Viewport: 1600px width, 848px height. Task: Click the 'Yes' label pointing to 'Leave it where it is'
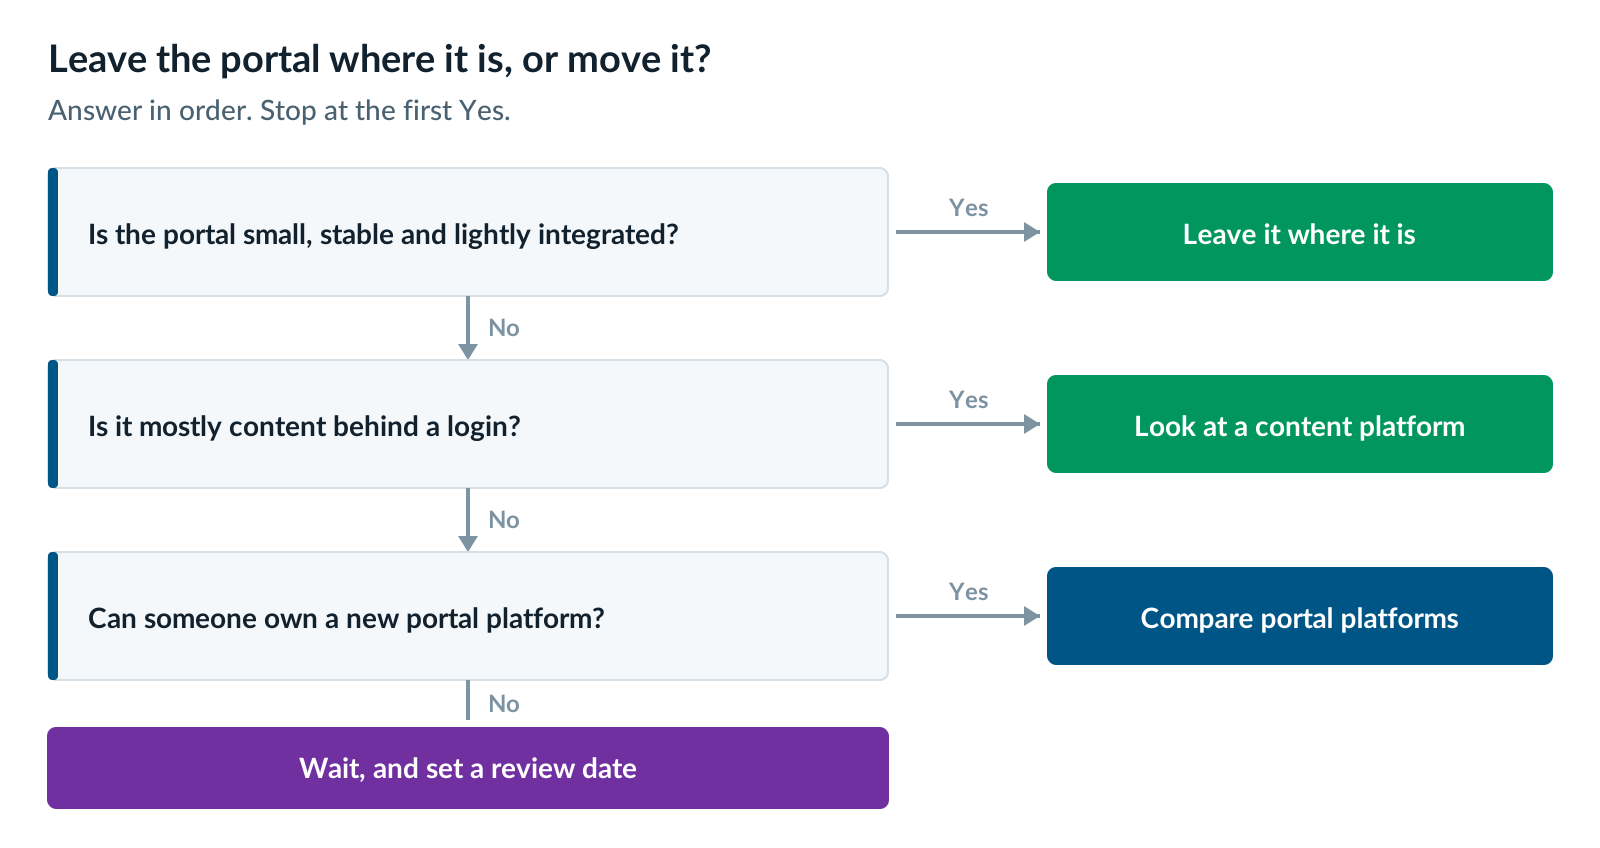click(x=968, y=208)
